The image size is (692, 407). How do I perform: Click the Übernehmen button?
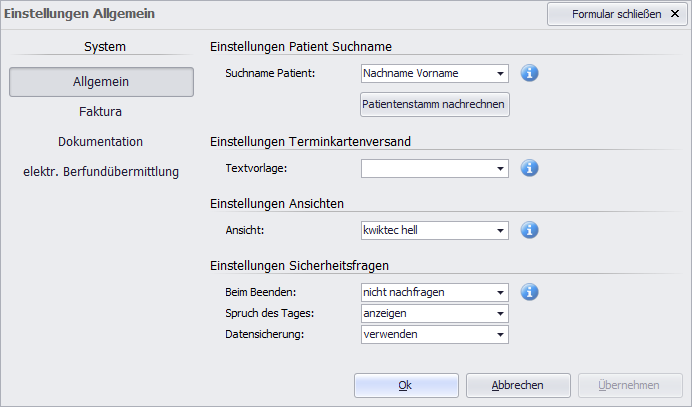[630, 385]
